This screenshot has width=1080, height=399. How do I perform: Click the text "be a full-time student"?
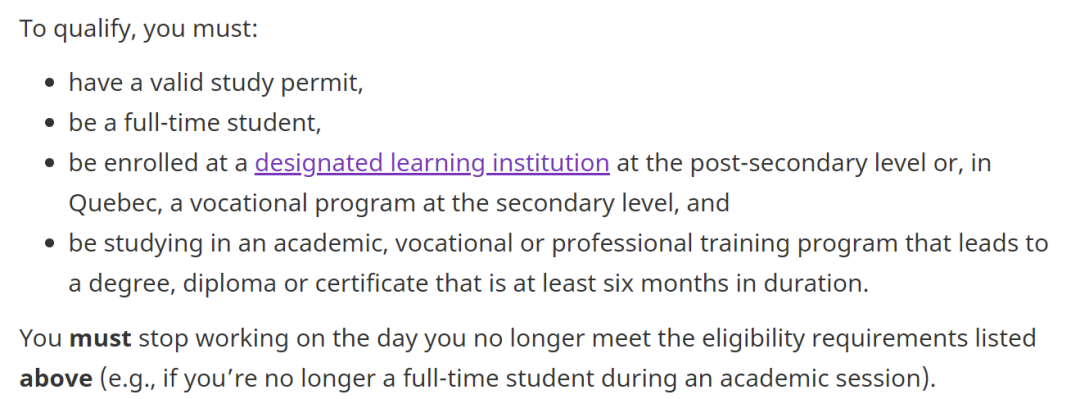192,123
